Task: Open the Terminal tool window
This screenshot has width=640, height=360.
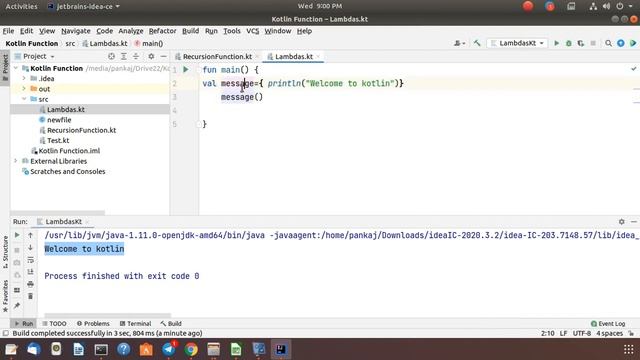Action: (x=136, y=323)
